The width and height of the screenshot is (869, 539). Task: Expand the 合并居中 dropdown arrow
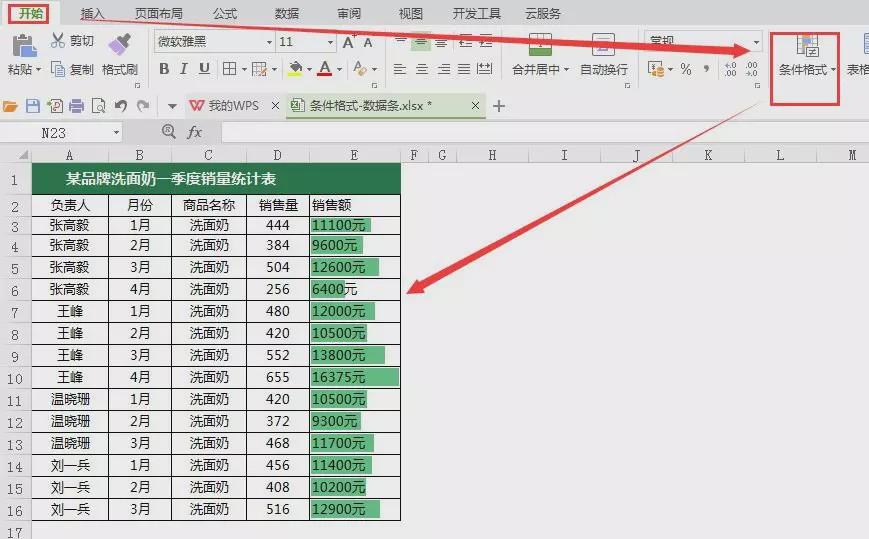pyautogui.click(x=566, y=70)
